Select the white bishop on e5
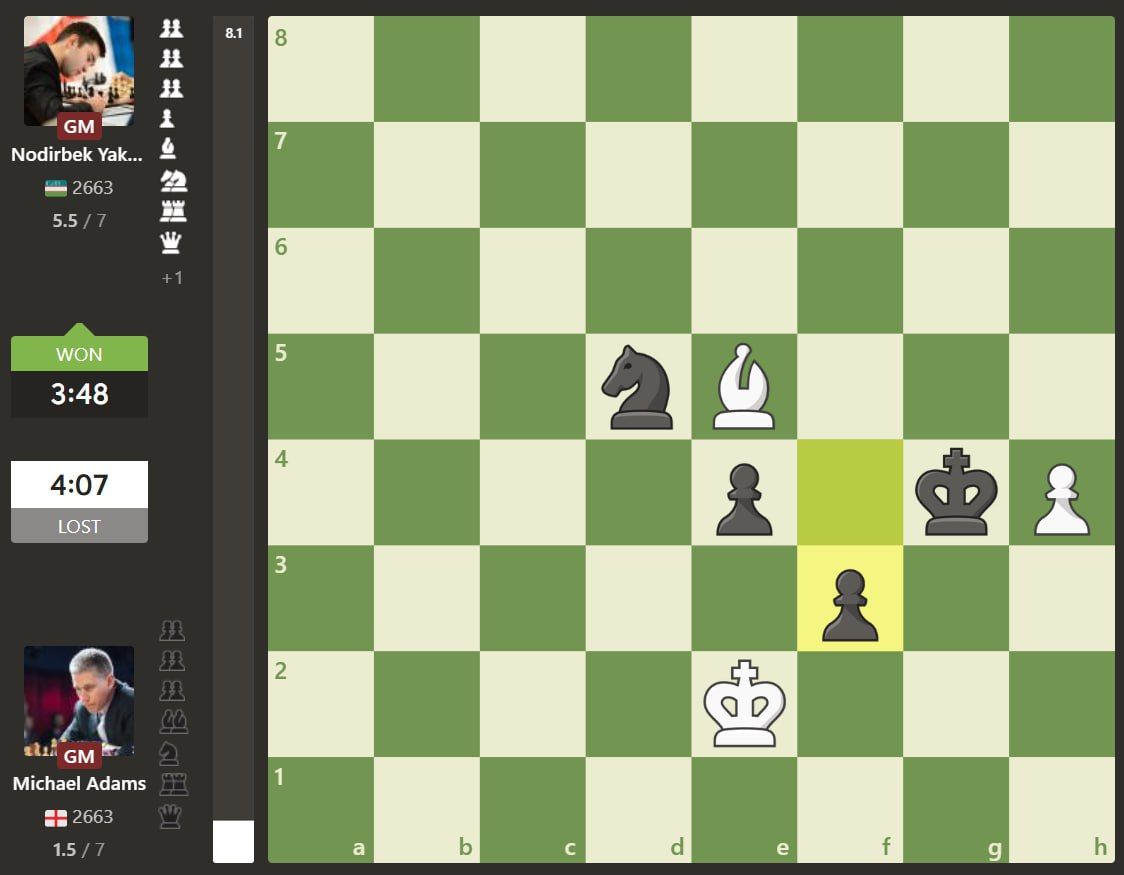 [744, 387]
